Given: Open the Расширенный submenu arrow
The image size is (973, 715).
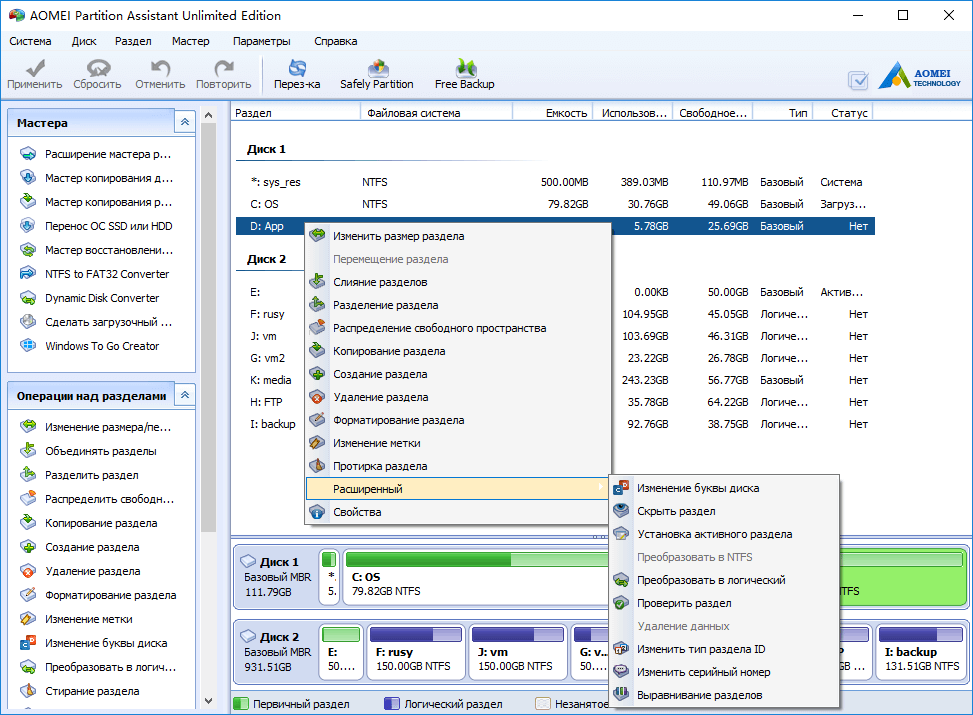Looking at the screenshot, I should tap(600, 488).
